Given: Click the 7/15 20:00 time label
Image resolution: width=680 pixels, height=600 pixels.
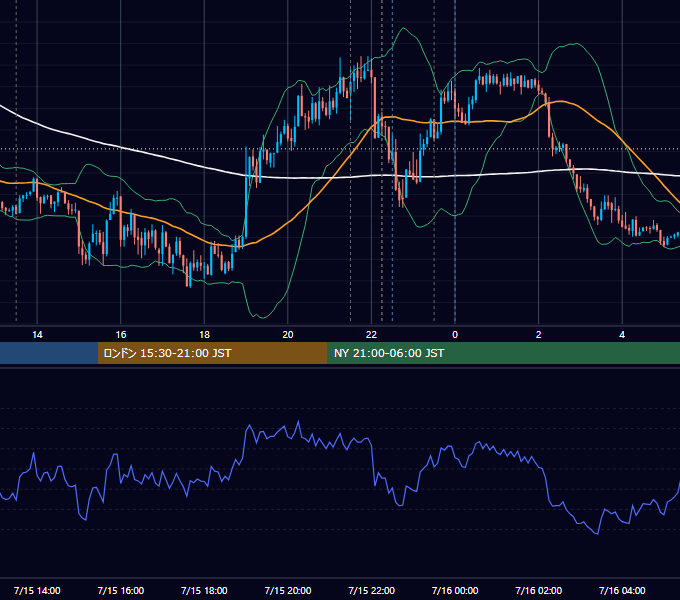Looking at the screenshot, I should [x=288, y=590].
